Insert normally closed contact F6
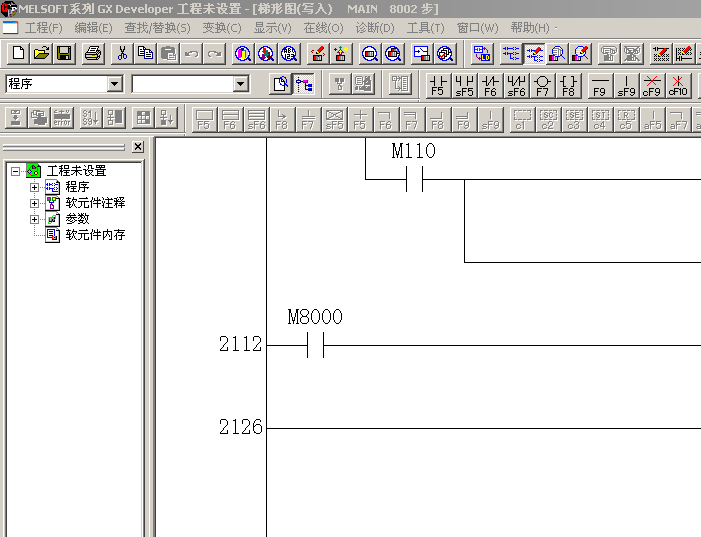Viewport: 701px width, 537px height. point(490,85)
